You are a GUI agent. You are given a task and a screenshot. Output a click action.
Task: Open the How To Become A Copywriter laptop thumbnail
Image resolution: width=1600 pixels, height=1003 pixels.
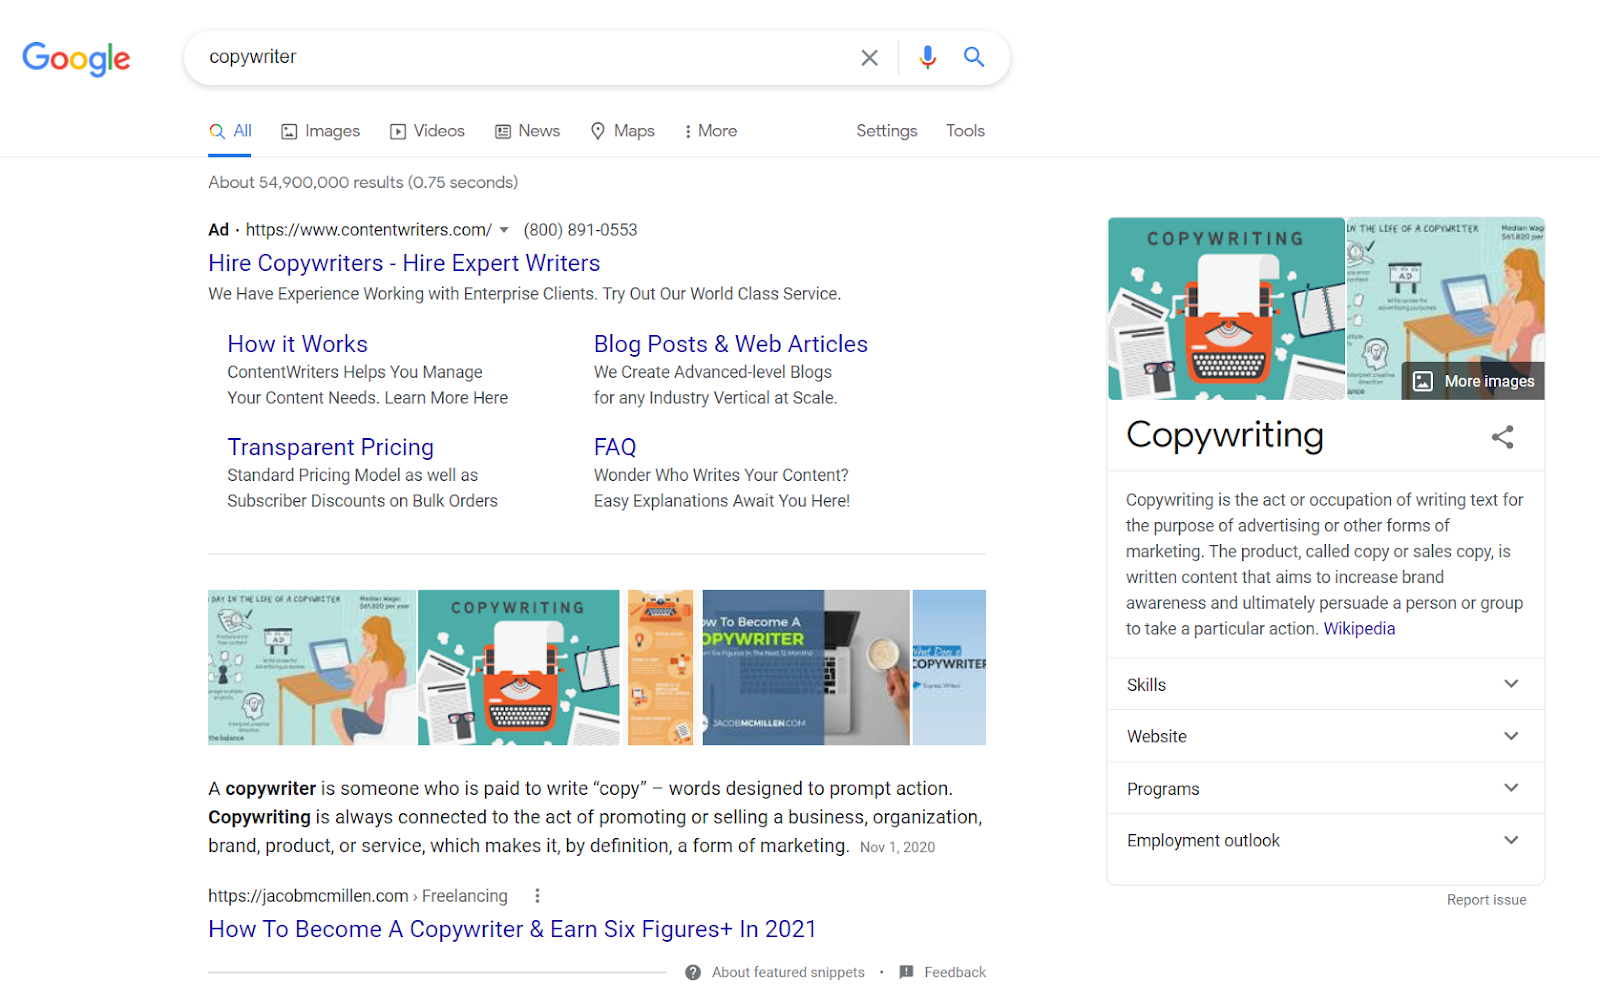pos(806,667)
